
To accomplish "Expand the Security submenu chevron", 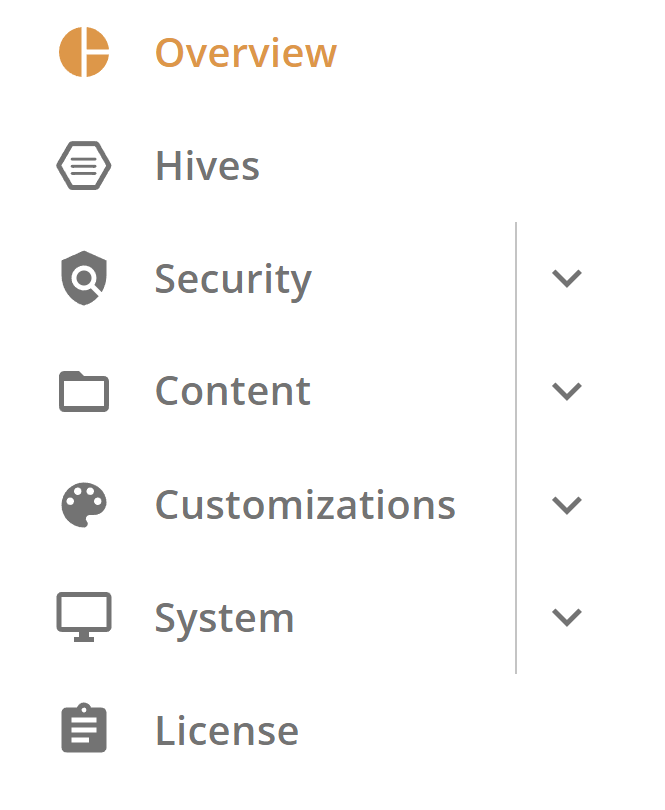I will coord(567,278).
